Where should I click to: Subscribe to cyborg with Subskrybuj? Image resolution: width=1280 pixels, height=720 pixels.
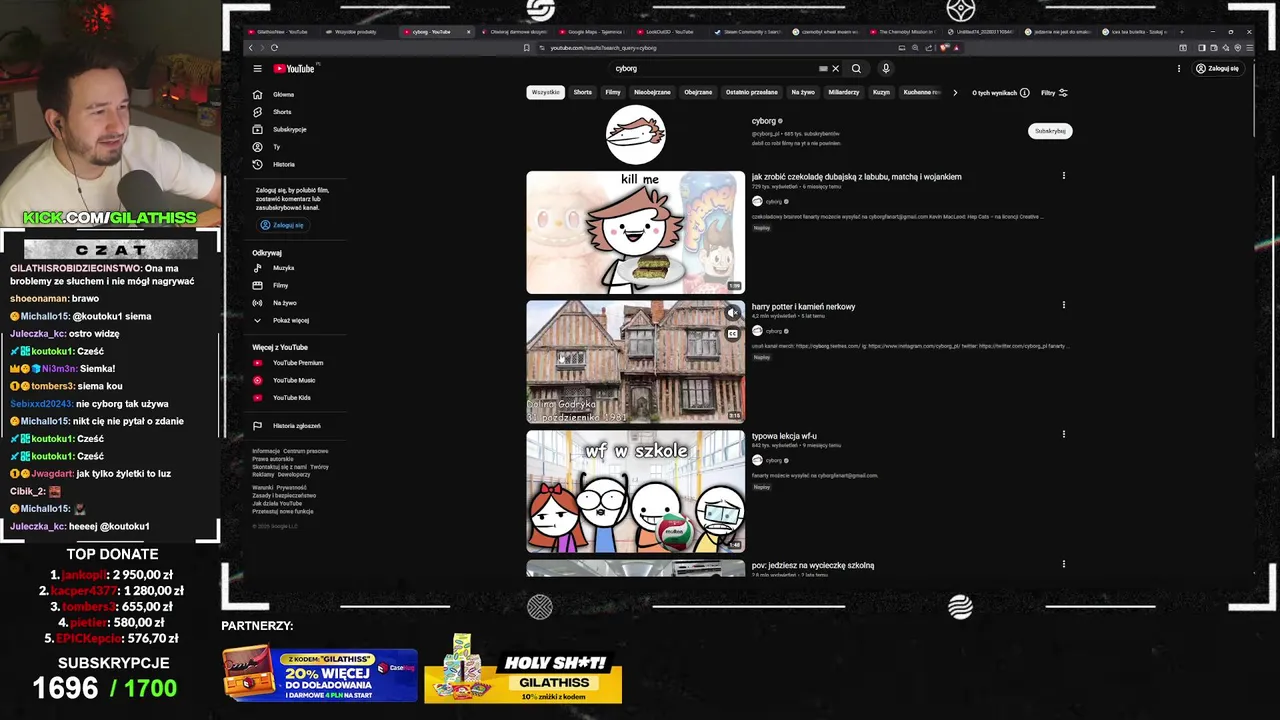click(x=1050, y=131)
